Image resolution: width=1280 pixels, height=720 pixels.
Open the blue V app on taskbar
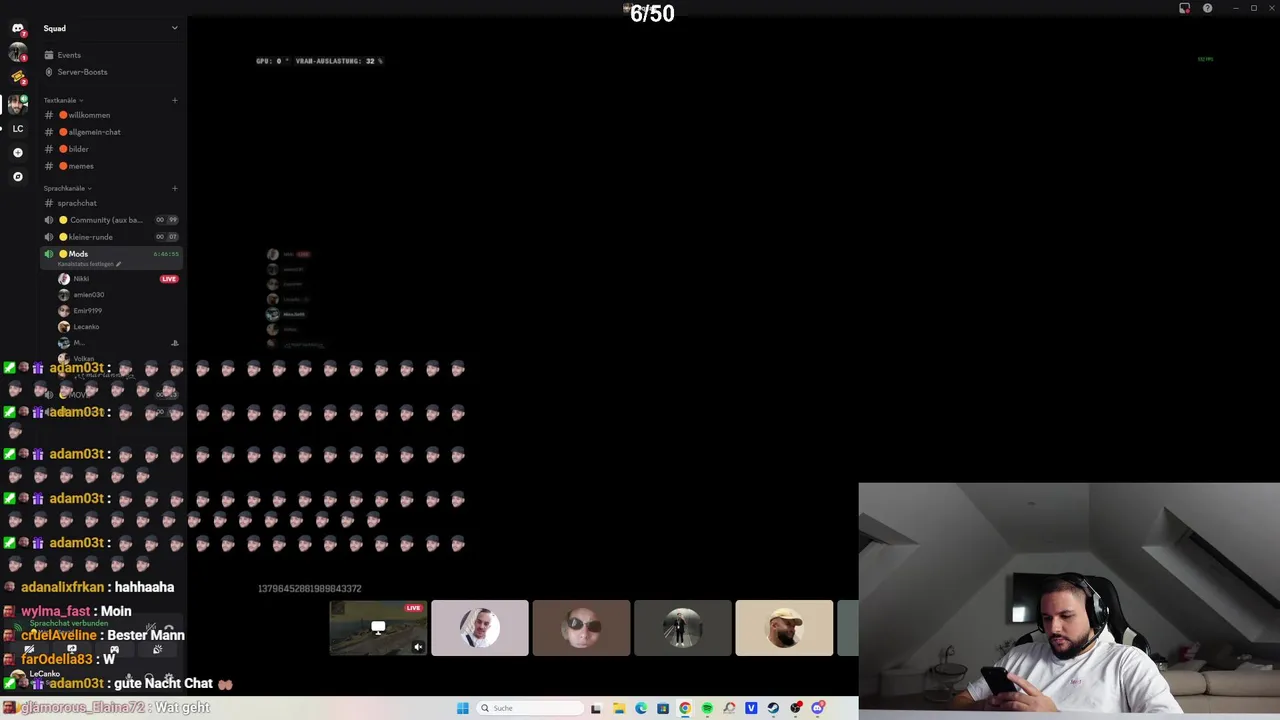(x=751, y=708)
